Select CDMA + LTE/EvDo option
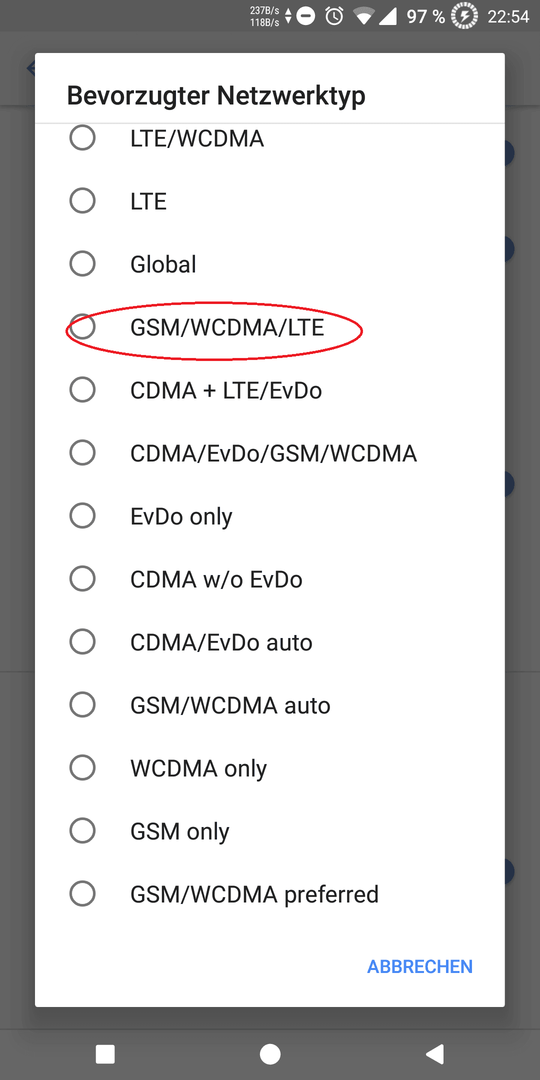This screenshot has height=1080, width=540. (x=269, y=391)
